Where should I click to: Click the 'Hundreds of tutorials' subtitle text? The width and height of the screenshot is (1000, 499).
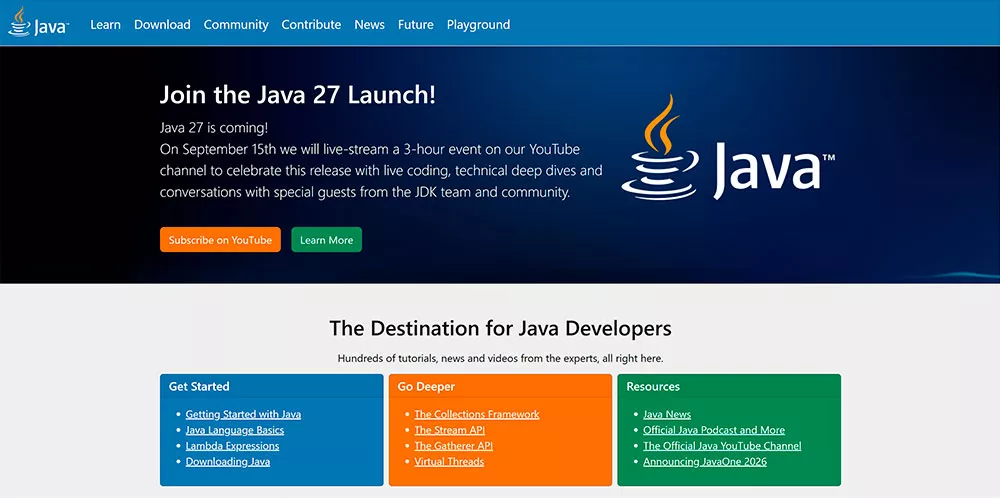[500, 358]
